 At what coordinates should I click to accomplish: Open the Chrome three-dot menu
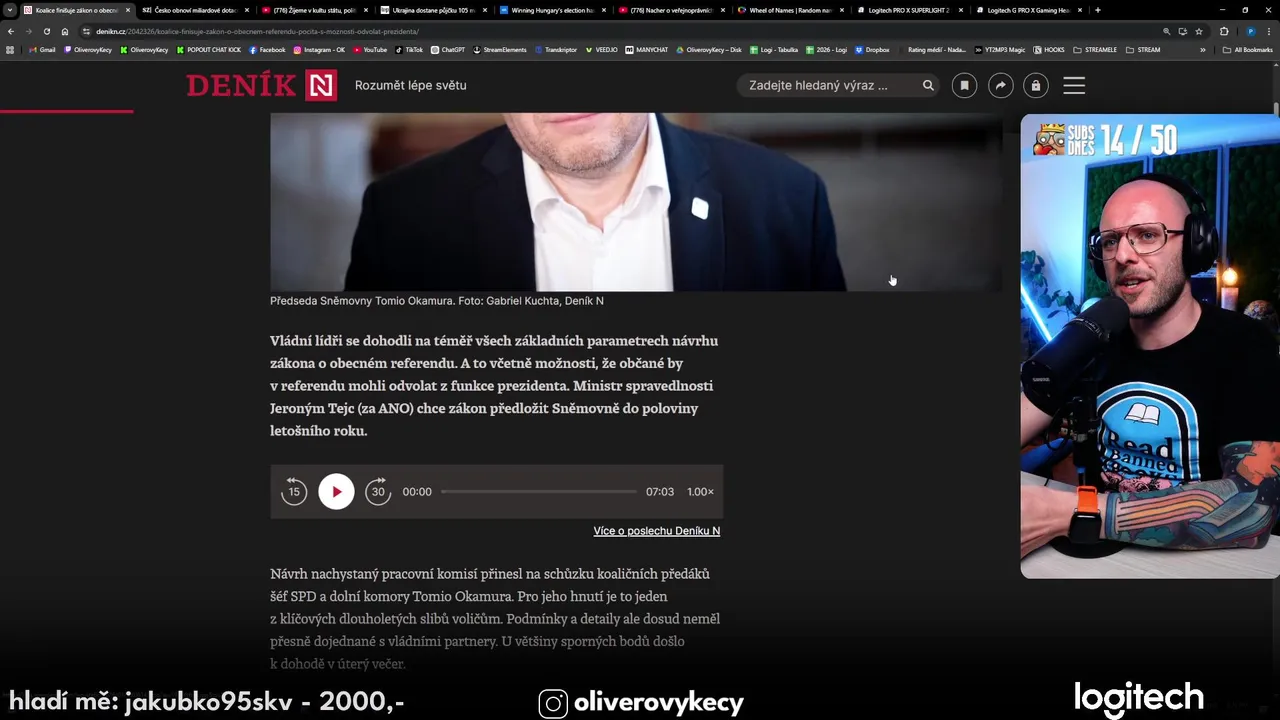tap(1270, 31)
